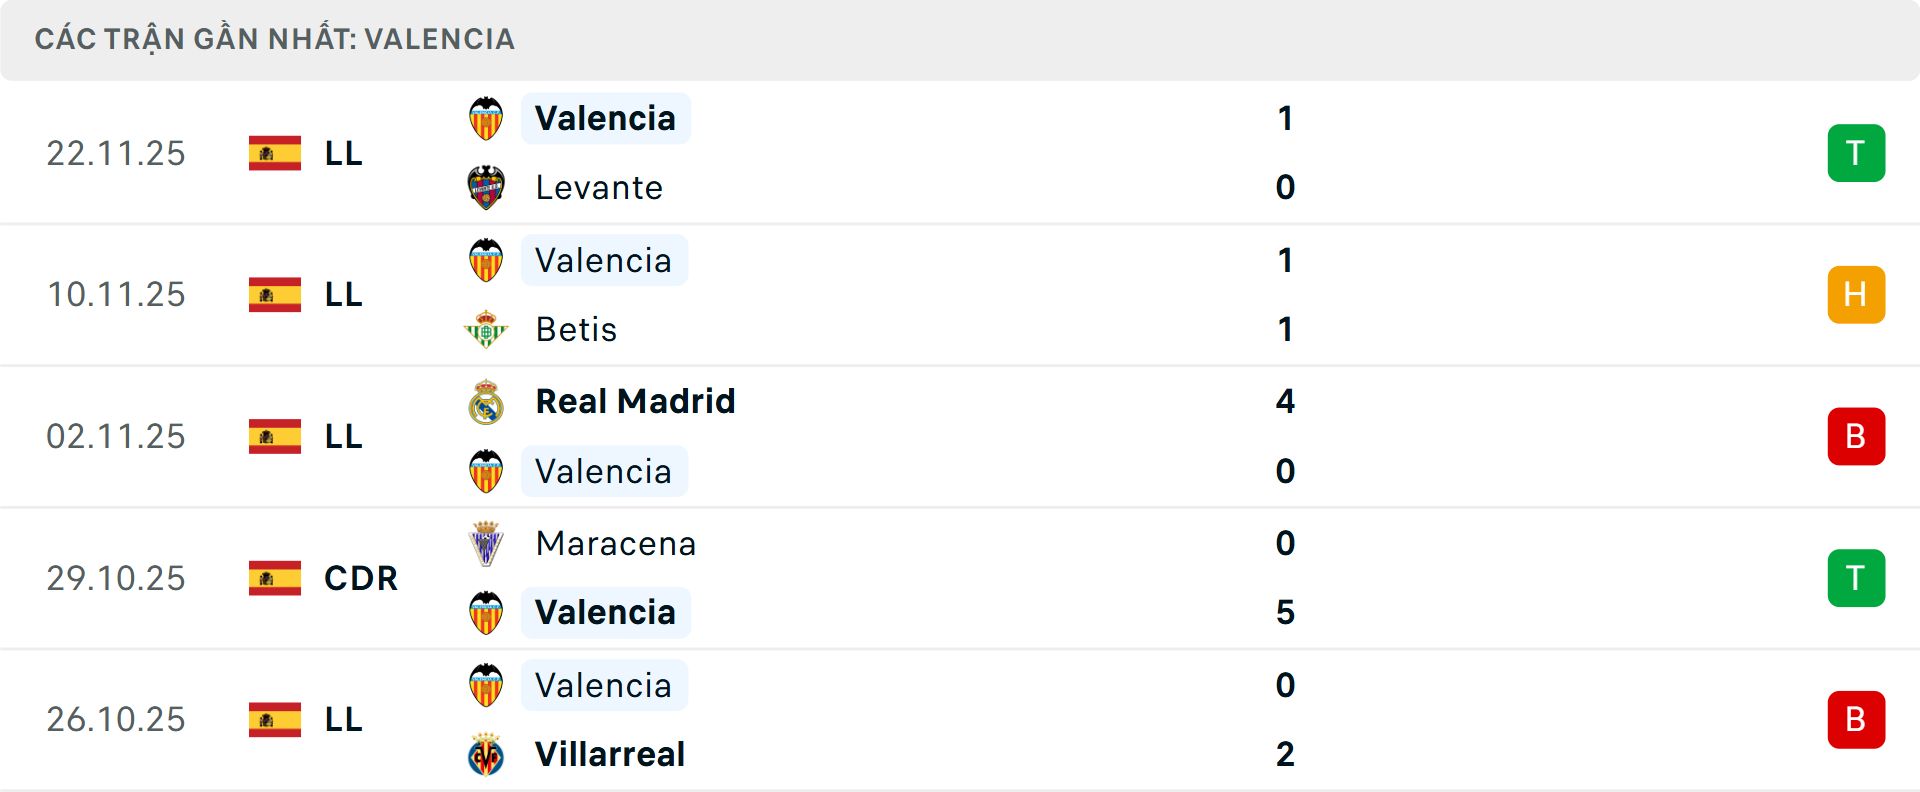
Task: Click green T badge for Maracena match
Action: (x=1855, y=578)
